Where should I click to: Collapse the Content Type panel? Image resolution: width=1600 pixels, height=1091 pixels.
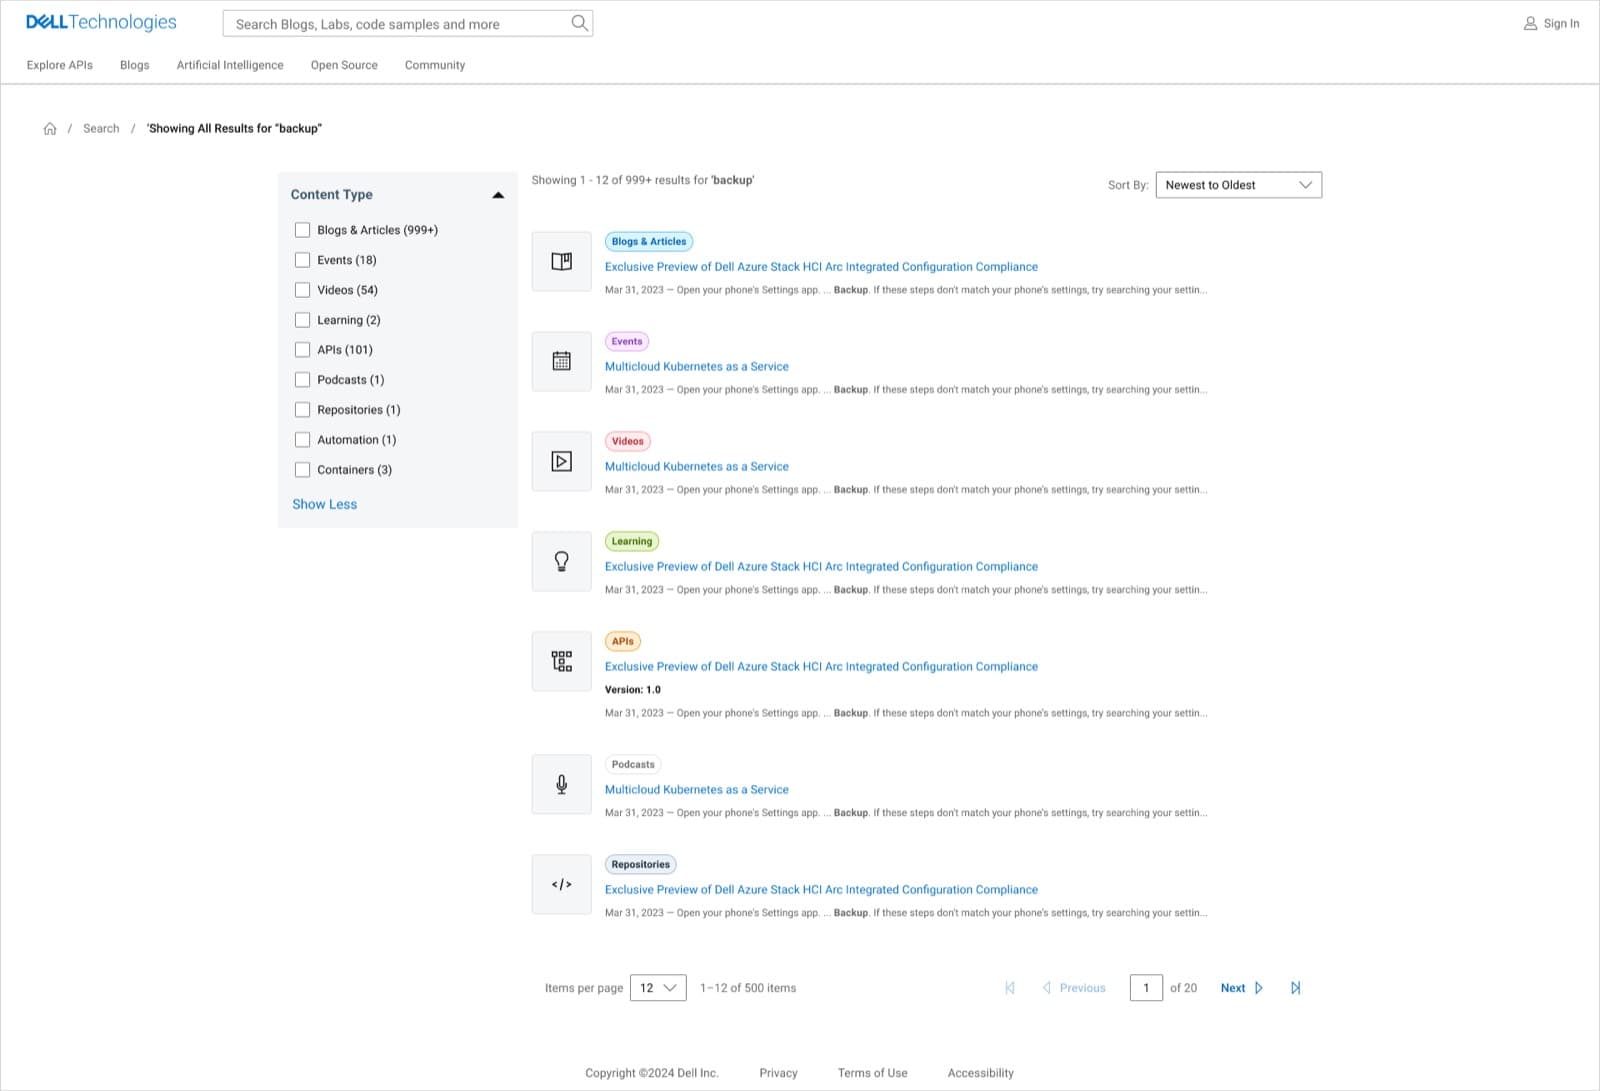coord(498,195)
